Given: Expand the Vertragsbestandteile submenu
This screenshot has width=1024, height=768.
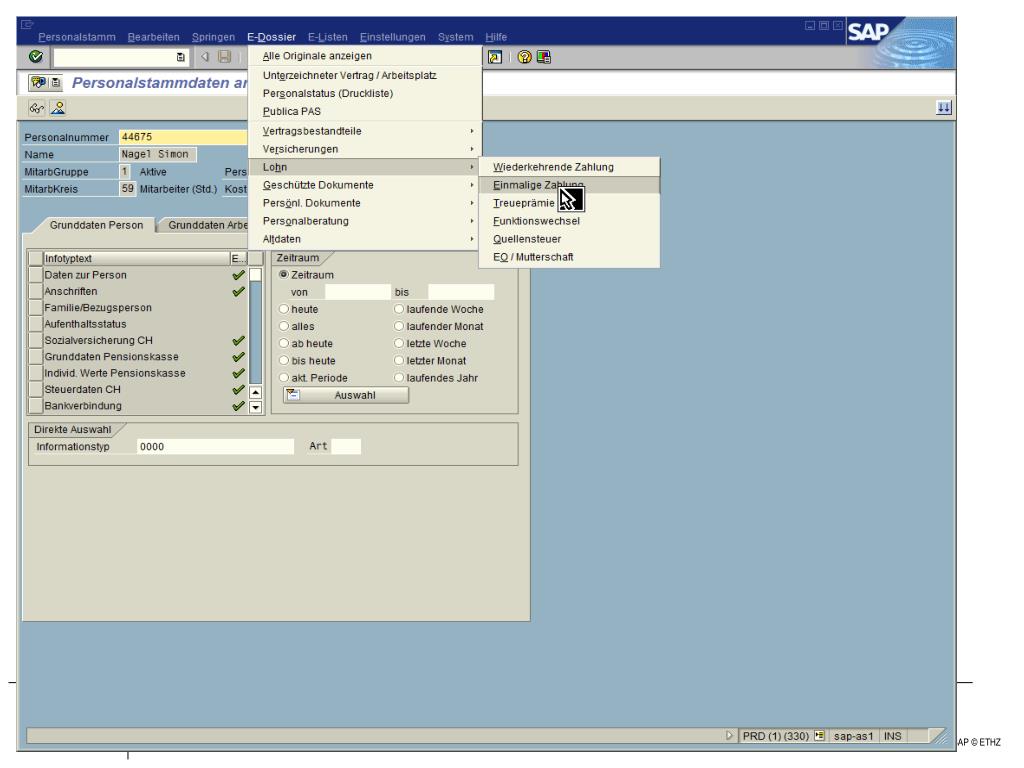Looking at the screenshot, I should [x=364, y=131].
